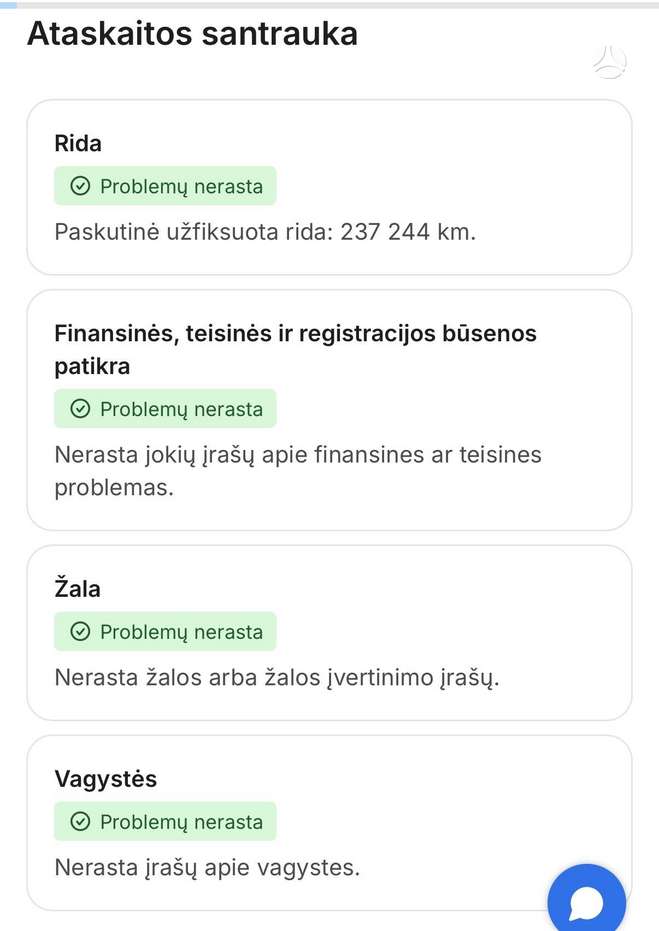This screenshot has width=659, height=931.
Task: Click the progress bar at the top
Action: tap(330, 5)
